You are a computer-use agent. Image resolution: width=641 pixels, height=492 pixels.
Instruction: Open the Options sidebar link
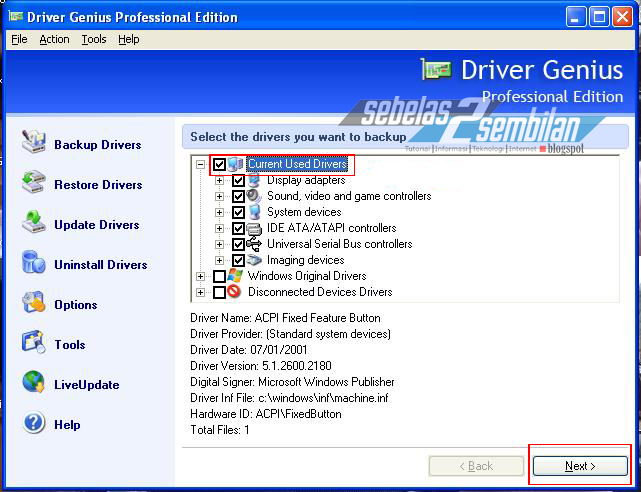(x=76, y=305)
